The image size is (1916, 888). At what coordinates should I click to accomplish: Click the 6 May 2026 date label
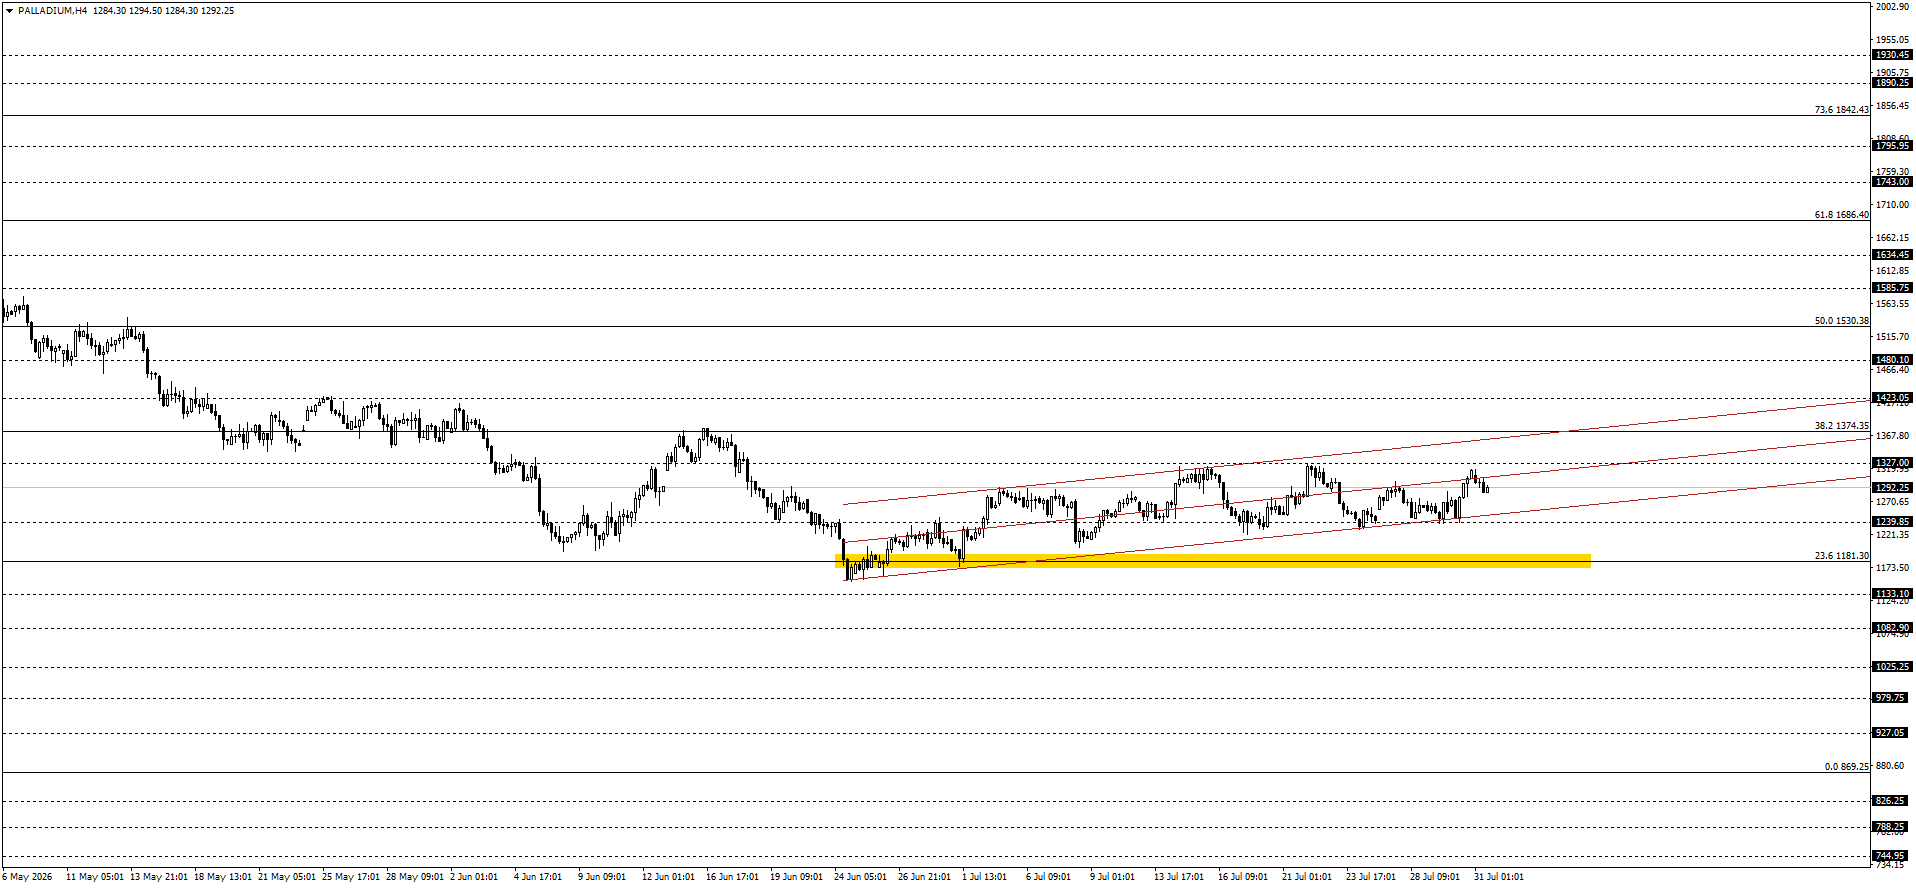(x=27, y=877)
